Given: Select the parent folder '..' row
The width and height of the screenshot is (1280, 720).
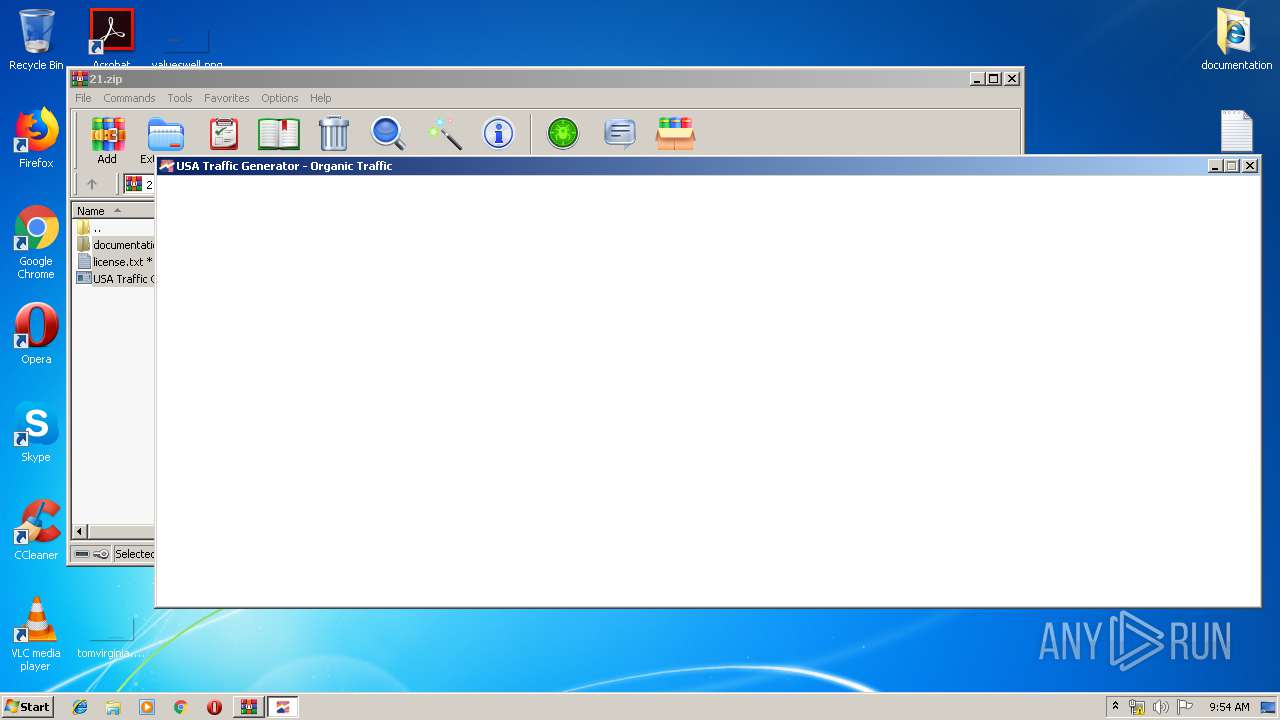Looking at the screenshot, I should pyautogui.click(x=114, y=228).
